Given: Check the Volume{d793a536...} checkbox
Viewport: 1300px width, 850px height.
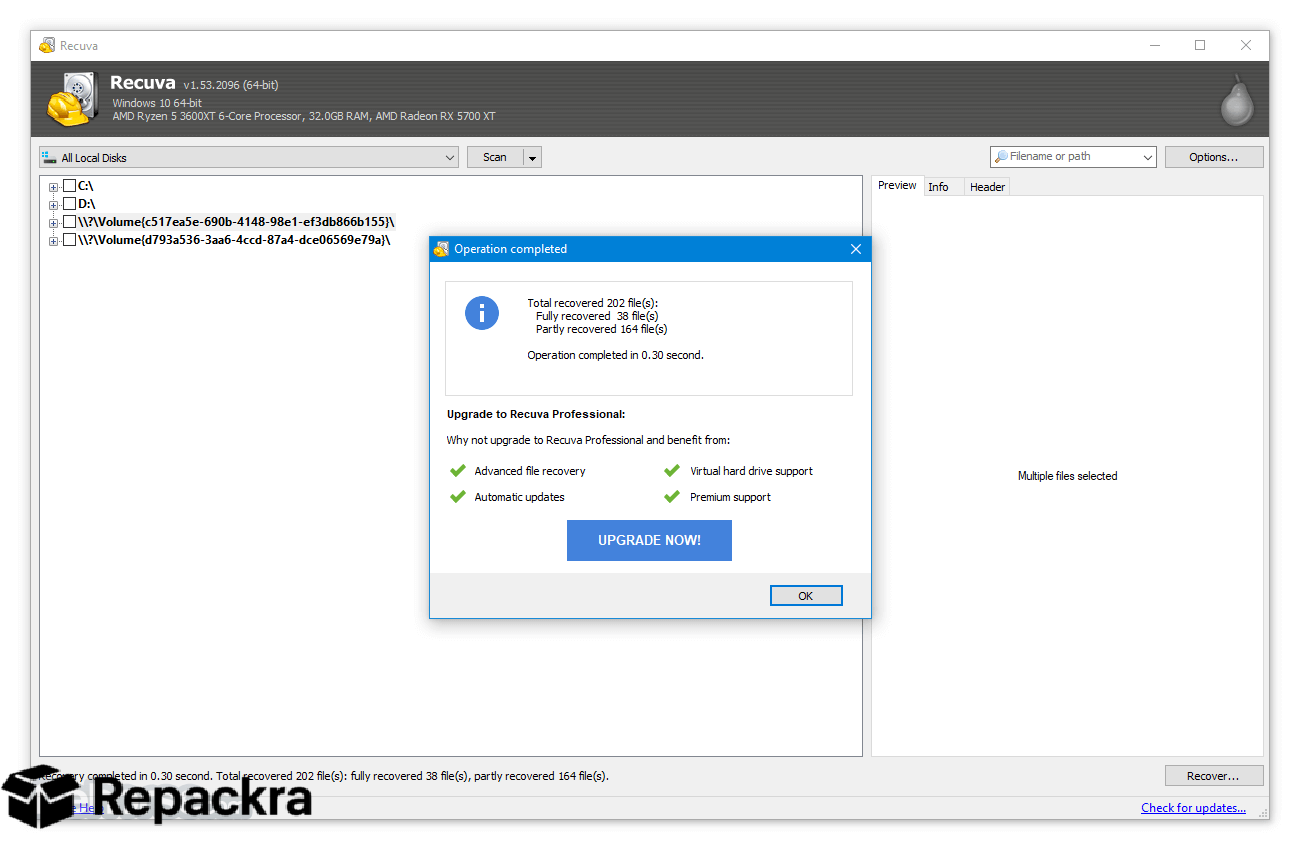Looking at the screenshot, I should pos(69,240).
